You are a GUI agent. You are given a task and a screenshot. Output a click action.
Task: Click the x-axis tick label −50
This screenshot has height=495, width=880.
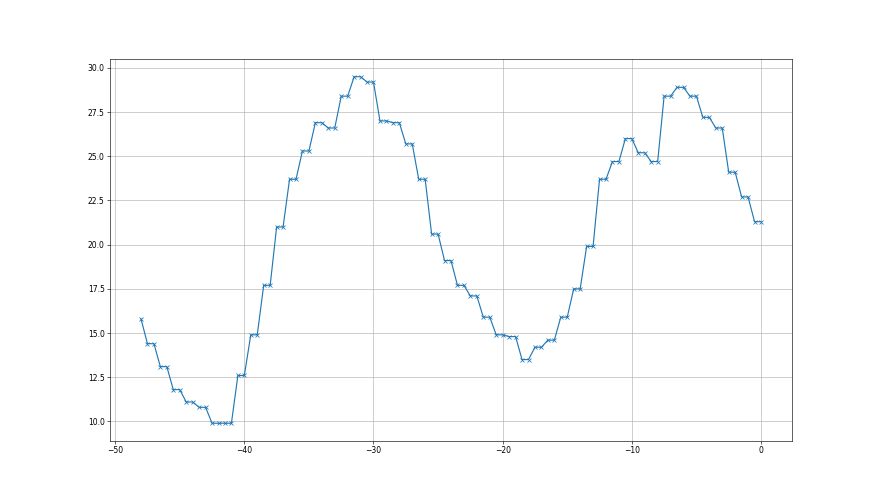click(114, 450)
